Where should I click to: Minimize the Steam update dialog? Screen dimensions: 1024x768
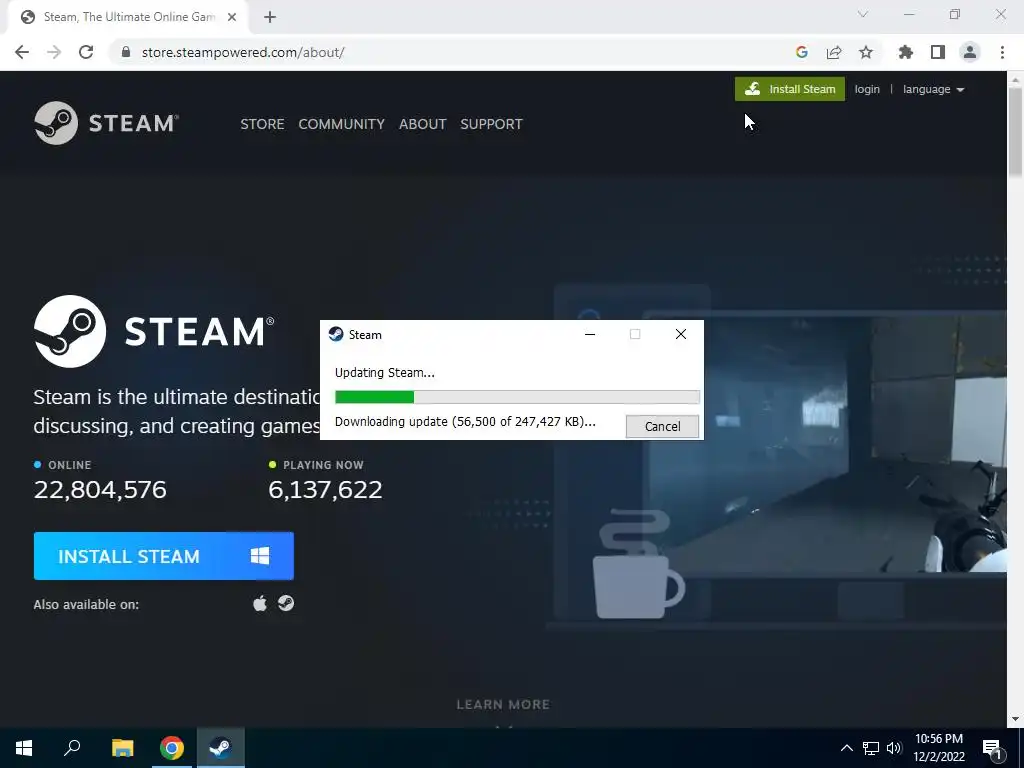click(x=590, y=334)
